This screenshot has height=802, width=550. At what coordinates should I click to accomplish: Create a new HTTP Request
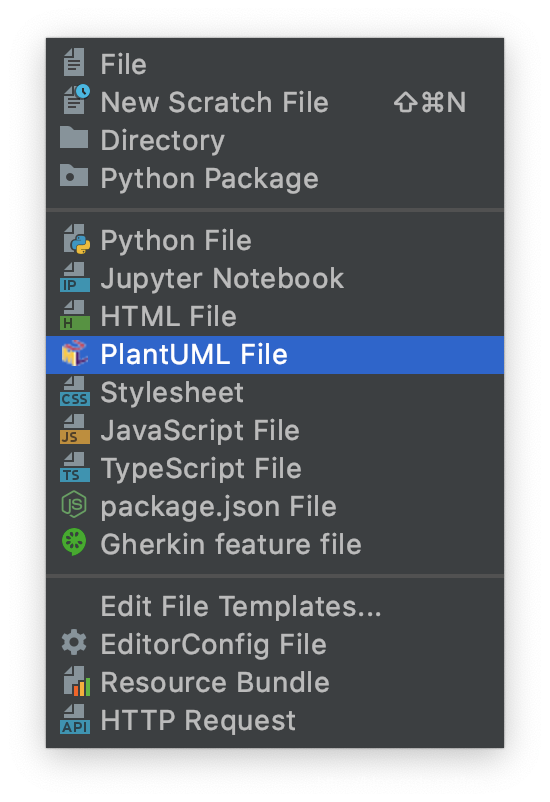(x=275, y=720)
